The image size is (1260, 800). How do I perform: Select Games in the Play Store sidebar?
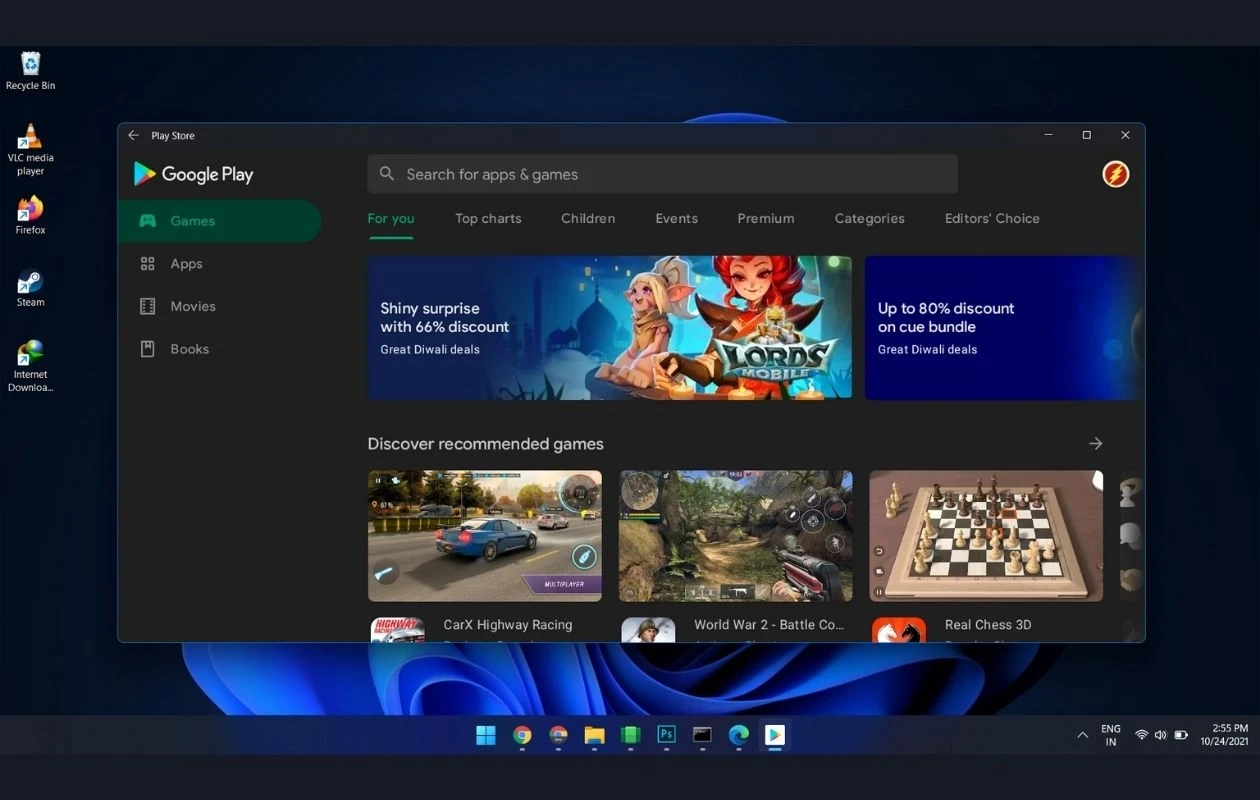click(220, 221)
